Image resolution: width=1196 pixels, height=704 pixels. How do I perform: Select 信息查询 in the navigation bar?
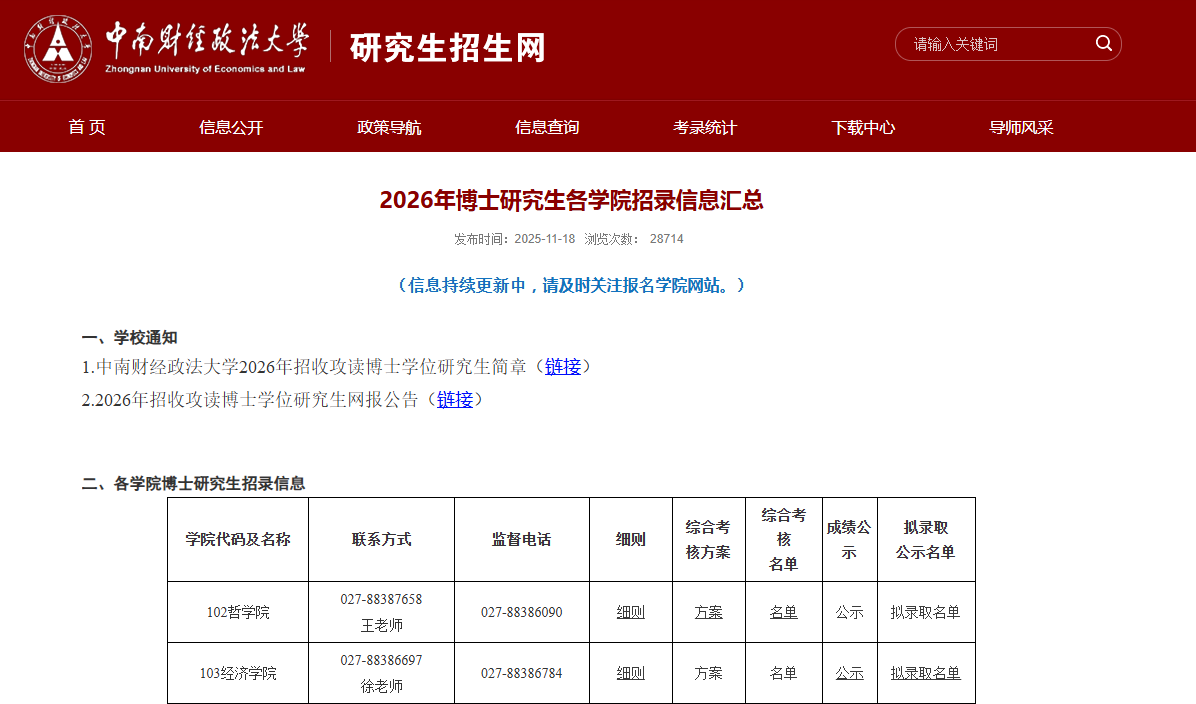point(547,127)
